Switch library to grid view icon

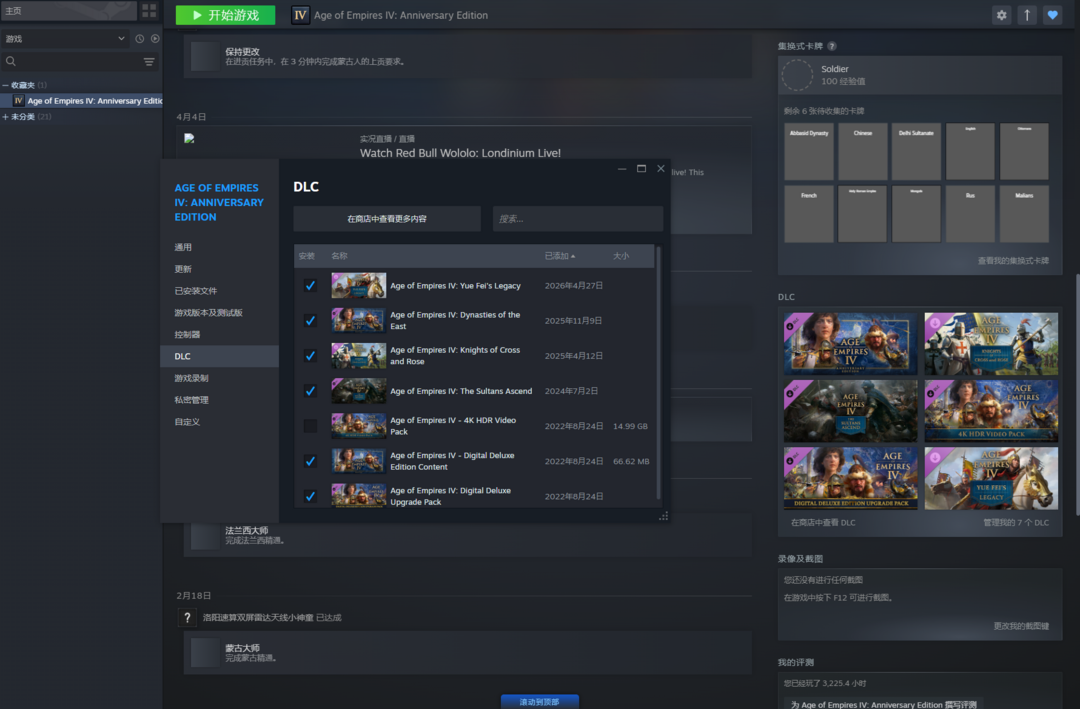click(x=149, y=11)
